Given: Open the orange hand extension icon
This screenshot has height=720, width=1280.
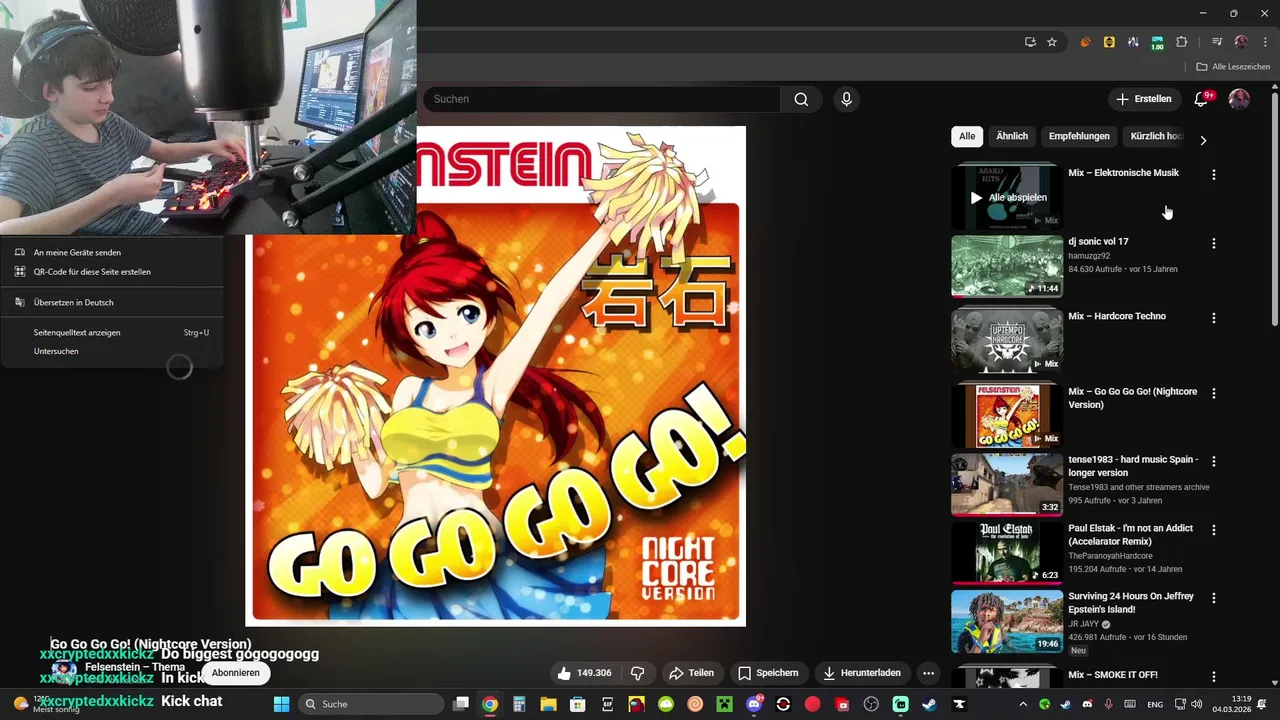Looking at the screenshot, I should point(1085,42).
